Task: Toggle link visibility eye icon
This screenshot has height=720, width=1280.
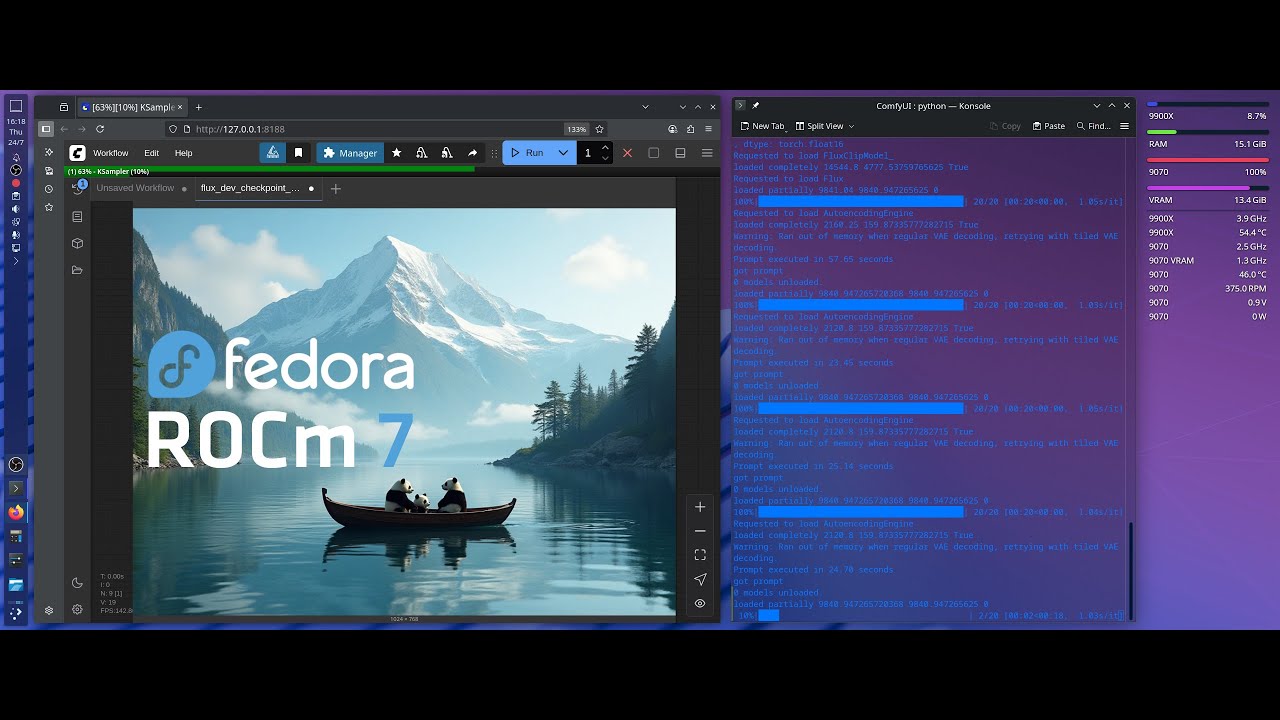Action: pyautogui.click(x=700, y=603)
